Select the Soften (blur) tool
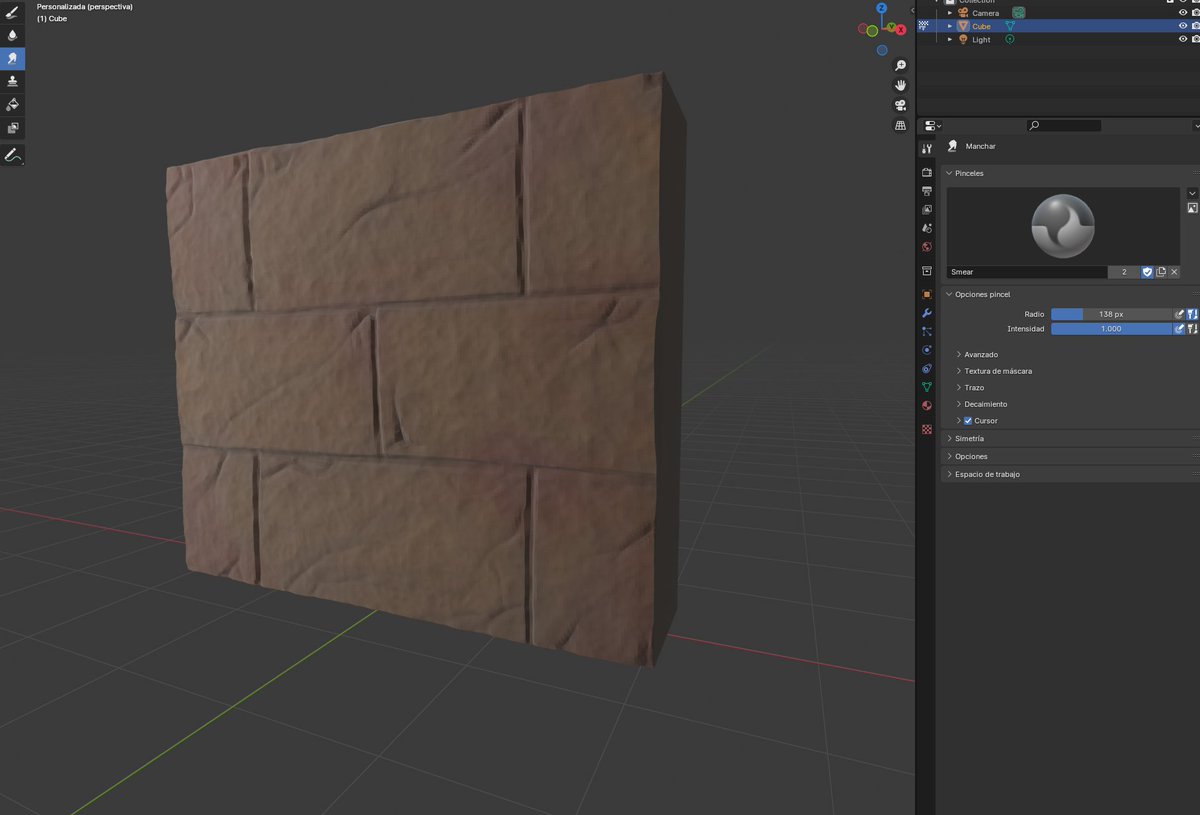 pos(13,35)
